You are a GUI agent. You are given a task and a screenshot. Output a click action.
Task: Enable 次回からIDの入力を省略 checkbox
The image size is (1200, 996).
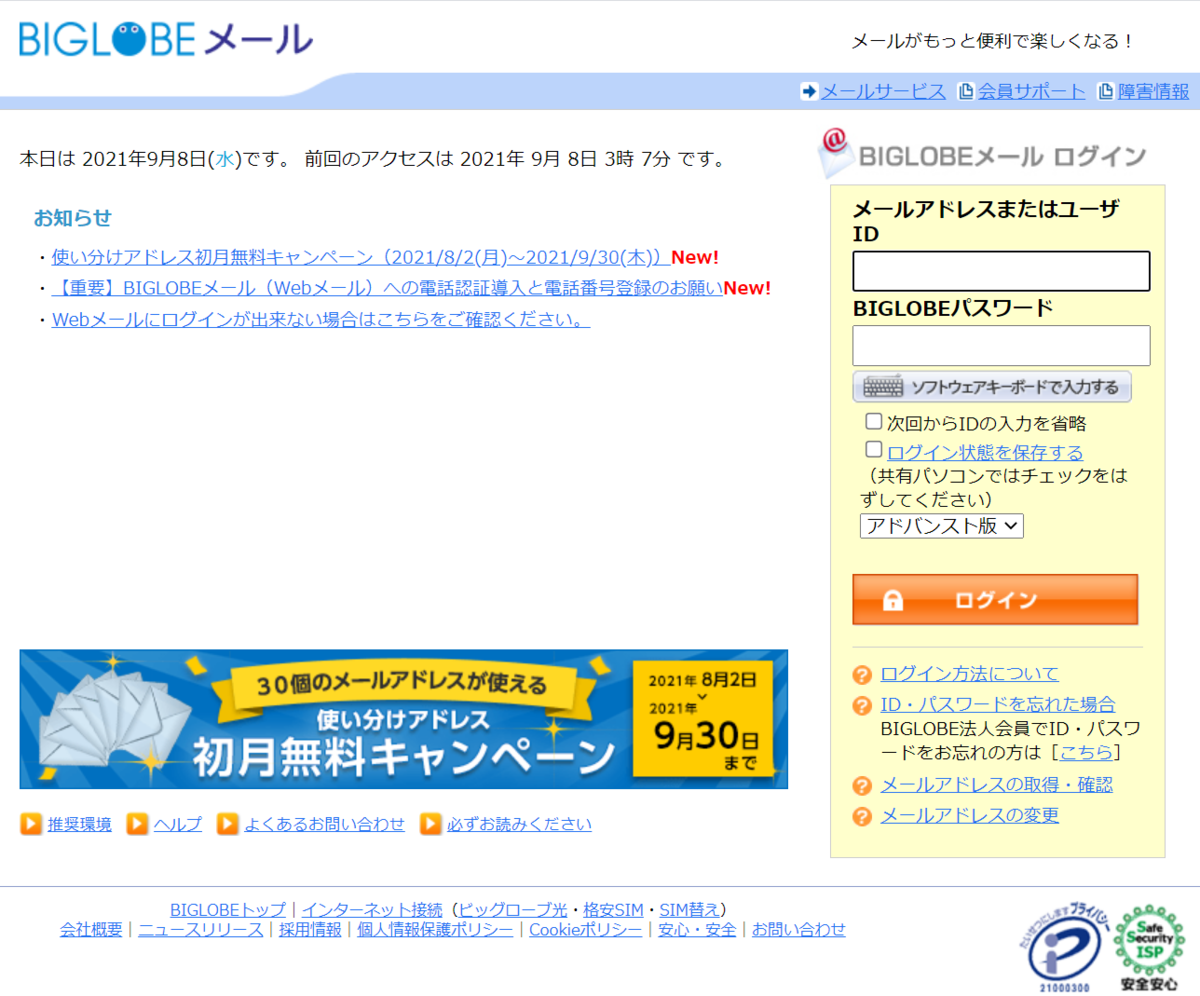(x=874, y=421)
